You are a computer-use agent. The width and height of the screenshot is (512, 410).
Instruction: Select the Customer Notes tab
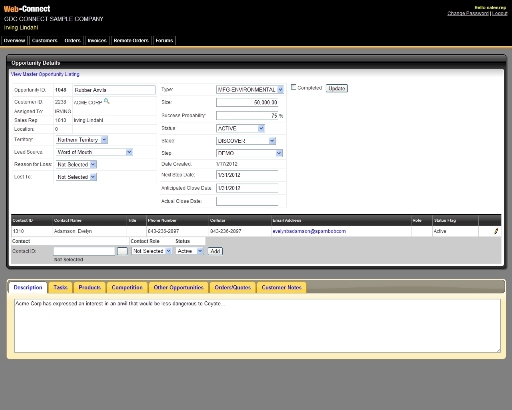[x=281, y=287]
